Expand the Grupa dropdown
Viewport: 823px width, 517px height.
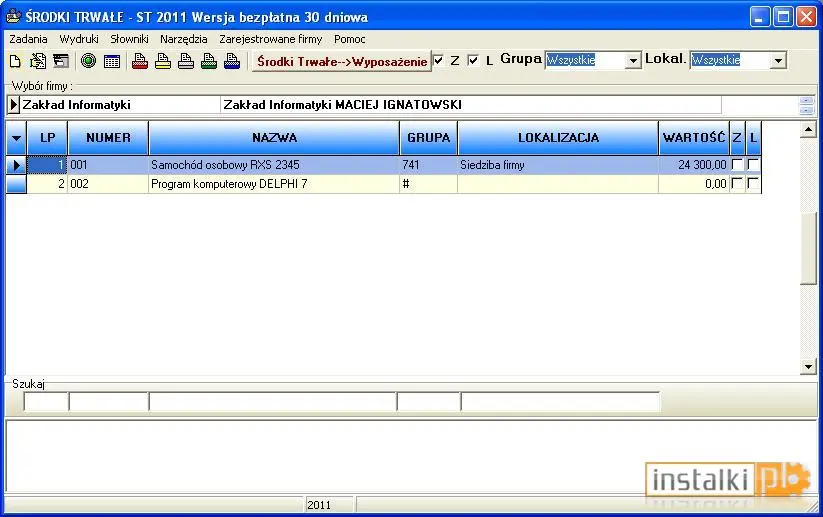tap(634, 61)
